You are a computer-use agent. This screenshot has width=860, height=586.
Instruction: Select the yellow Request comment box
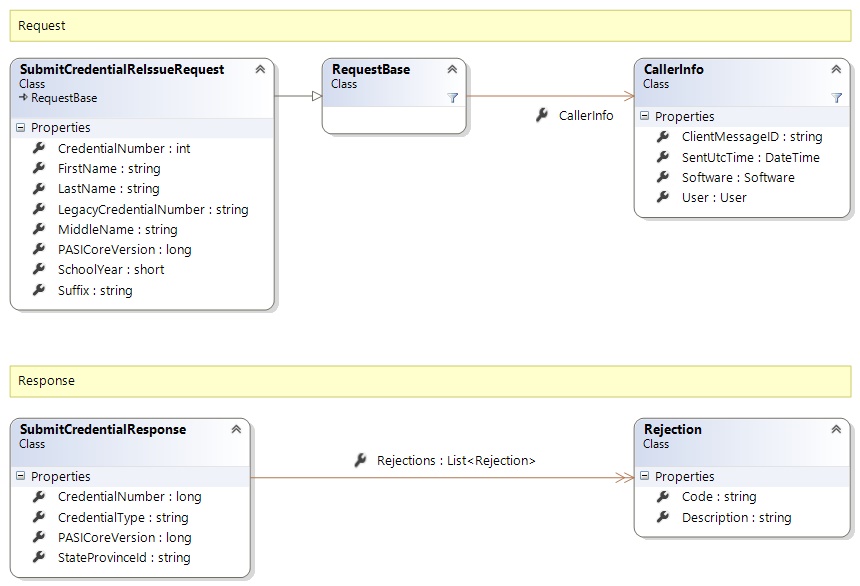(430, 26)
